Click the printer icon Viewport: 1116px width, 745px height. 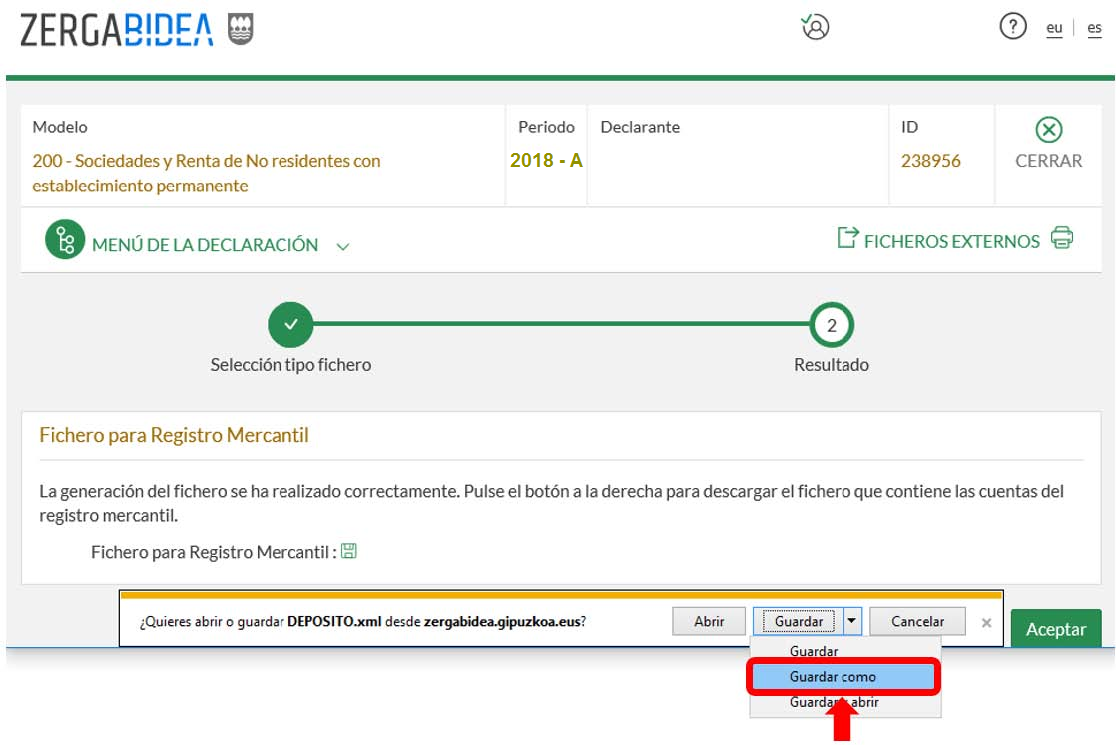click(1062, 239)
